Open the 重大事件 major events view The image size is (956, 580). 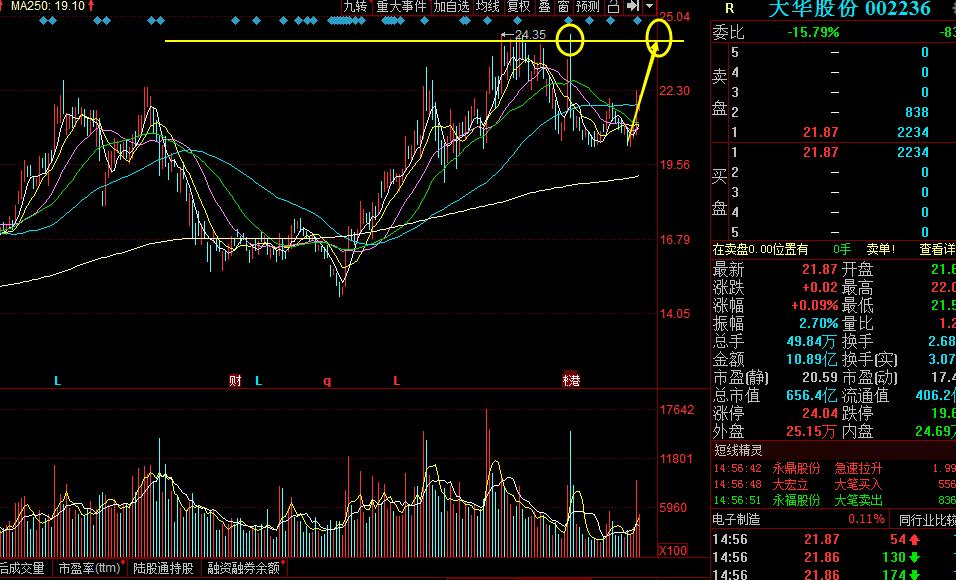point(401,7)
